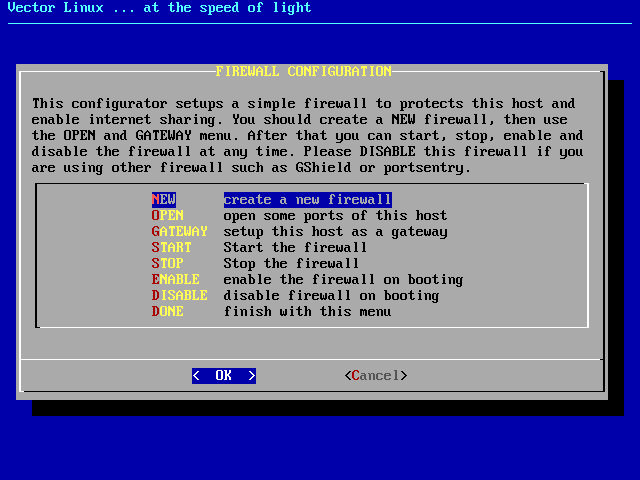Select the DISABLE menu tag
The height and width of the screenshot is (480, 640).
(180, 296)
